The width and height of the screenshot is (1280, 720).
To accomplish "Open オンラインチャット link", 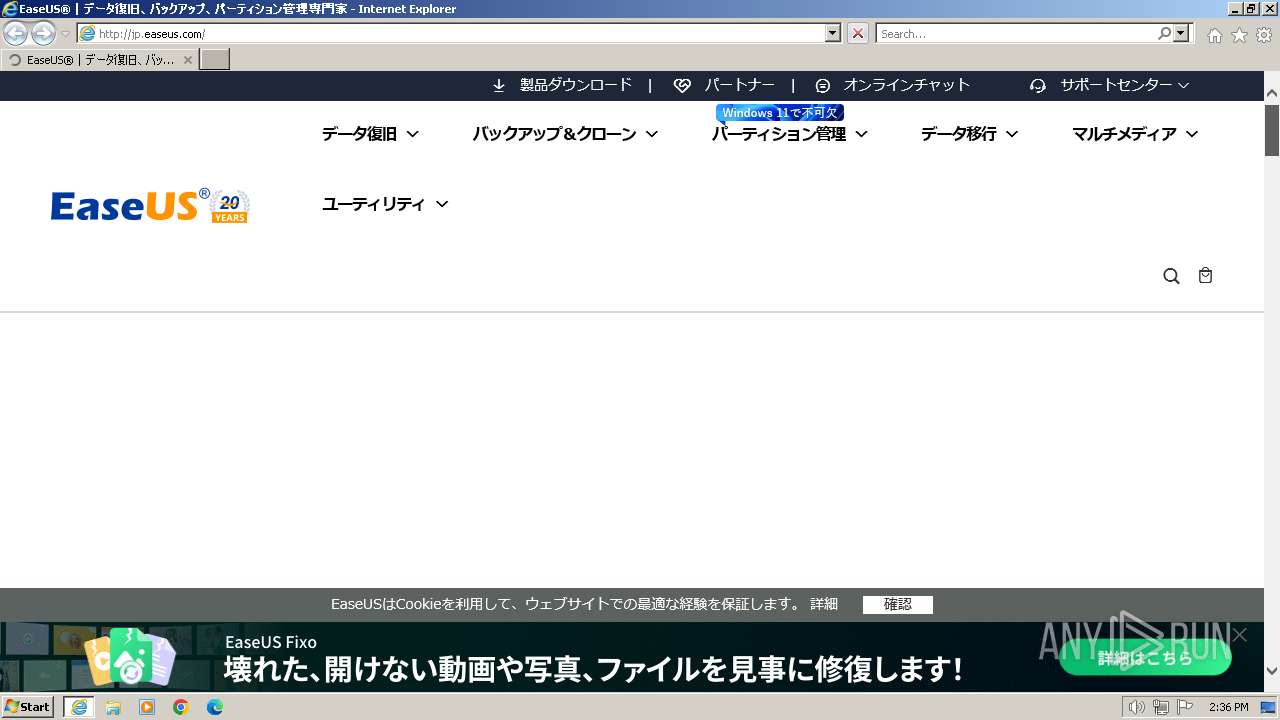I will click(x=906, y=85).
